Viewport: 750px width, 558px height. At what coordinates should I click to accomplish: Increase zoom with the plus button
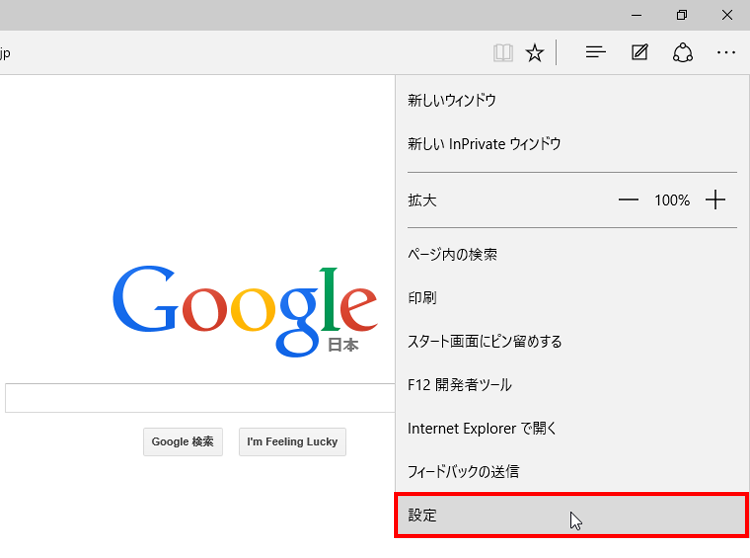tap(715, 200)
